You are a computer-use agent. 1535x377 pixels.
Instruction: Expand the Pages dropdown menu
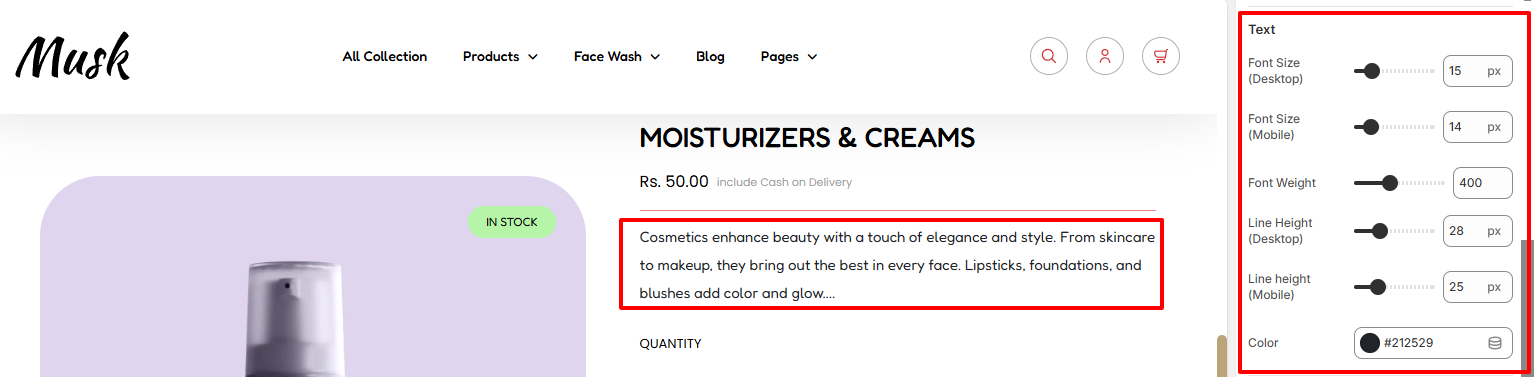click(789, 57)
